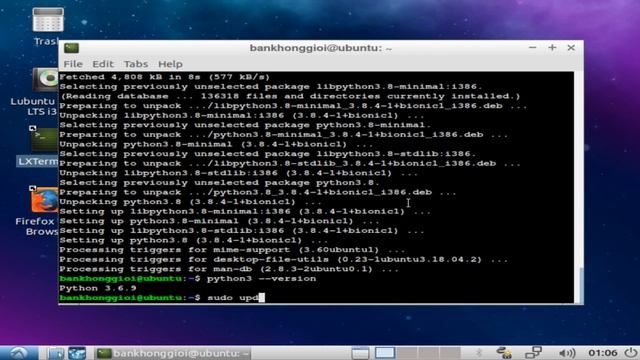Image resolution: width=640 pixels, height=360 pixels.
Task: Minimize the LXTerminal window
Action: (532, 48)
